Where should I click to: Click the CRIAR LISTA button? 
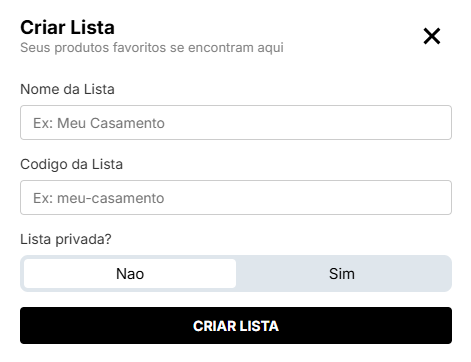[x=236, y=326]
